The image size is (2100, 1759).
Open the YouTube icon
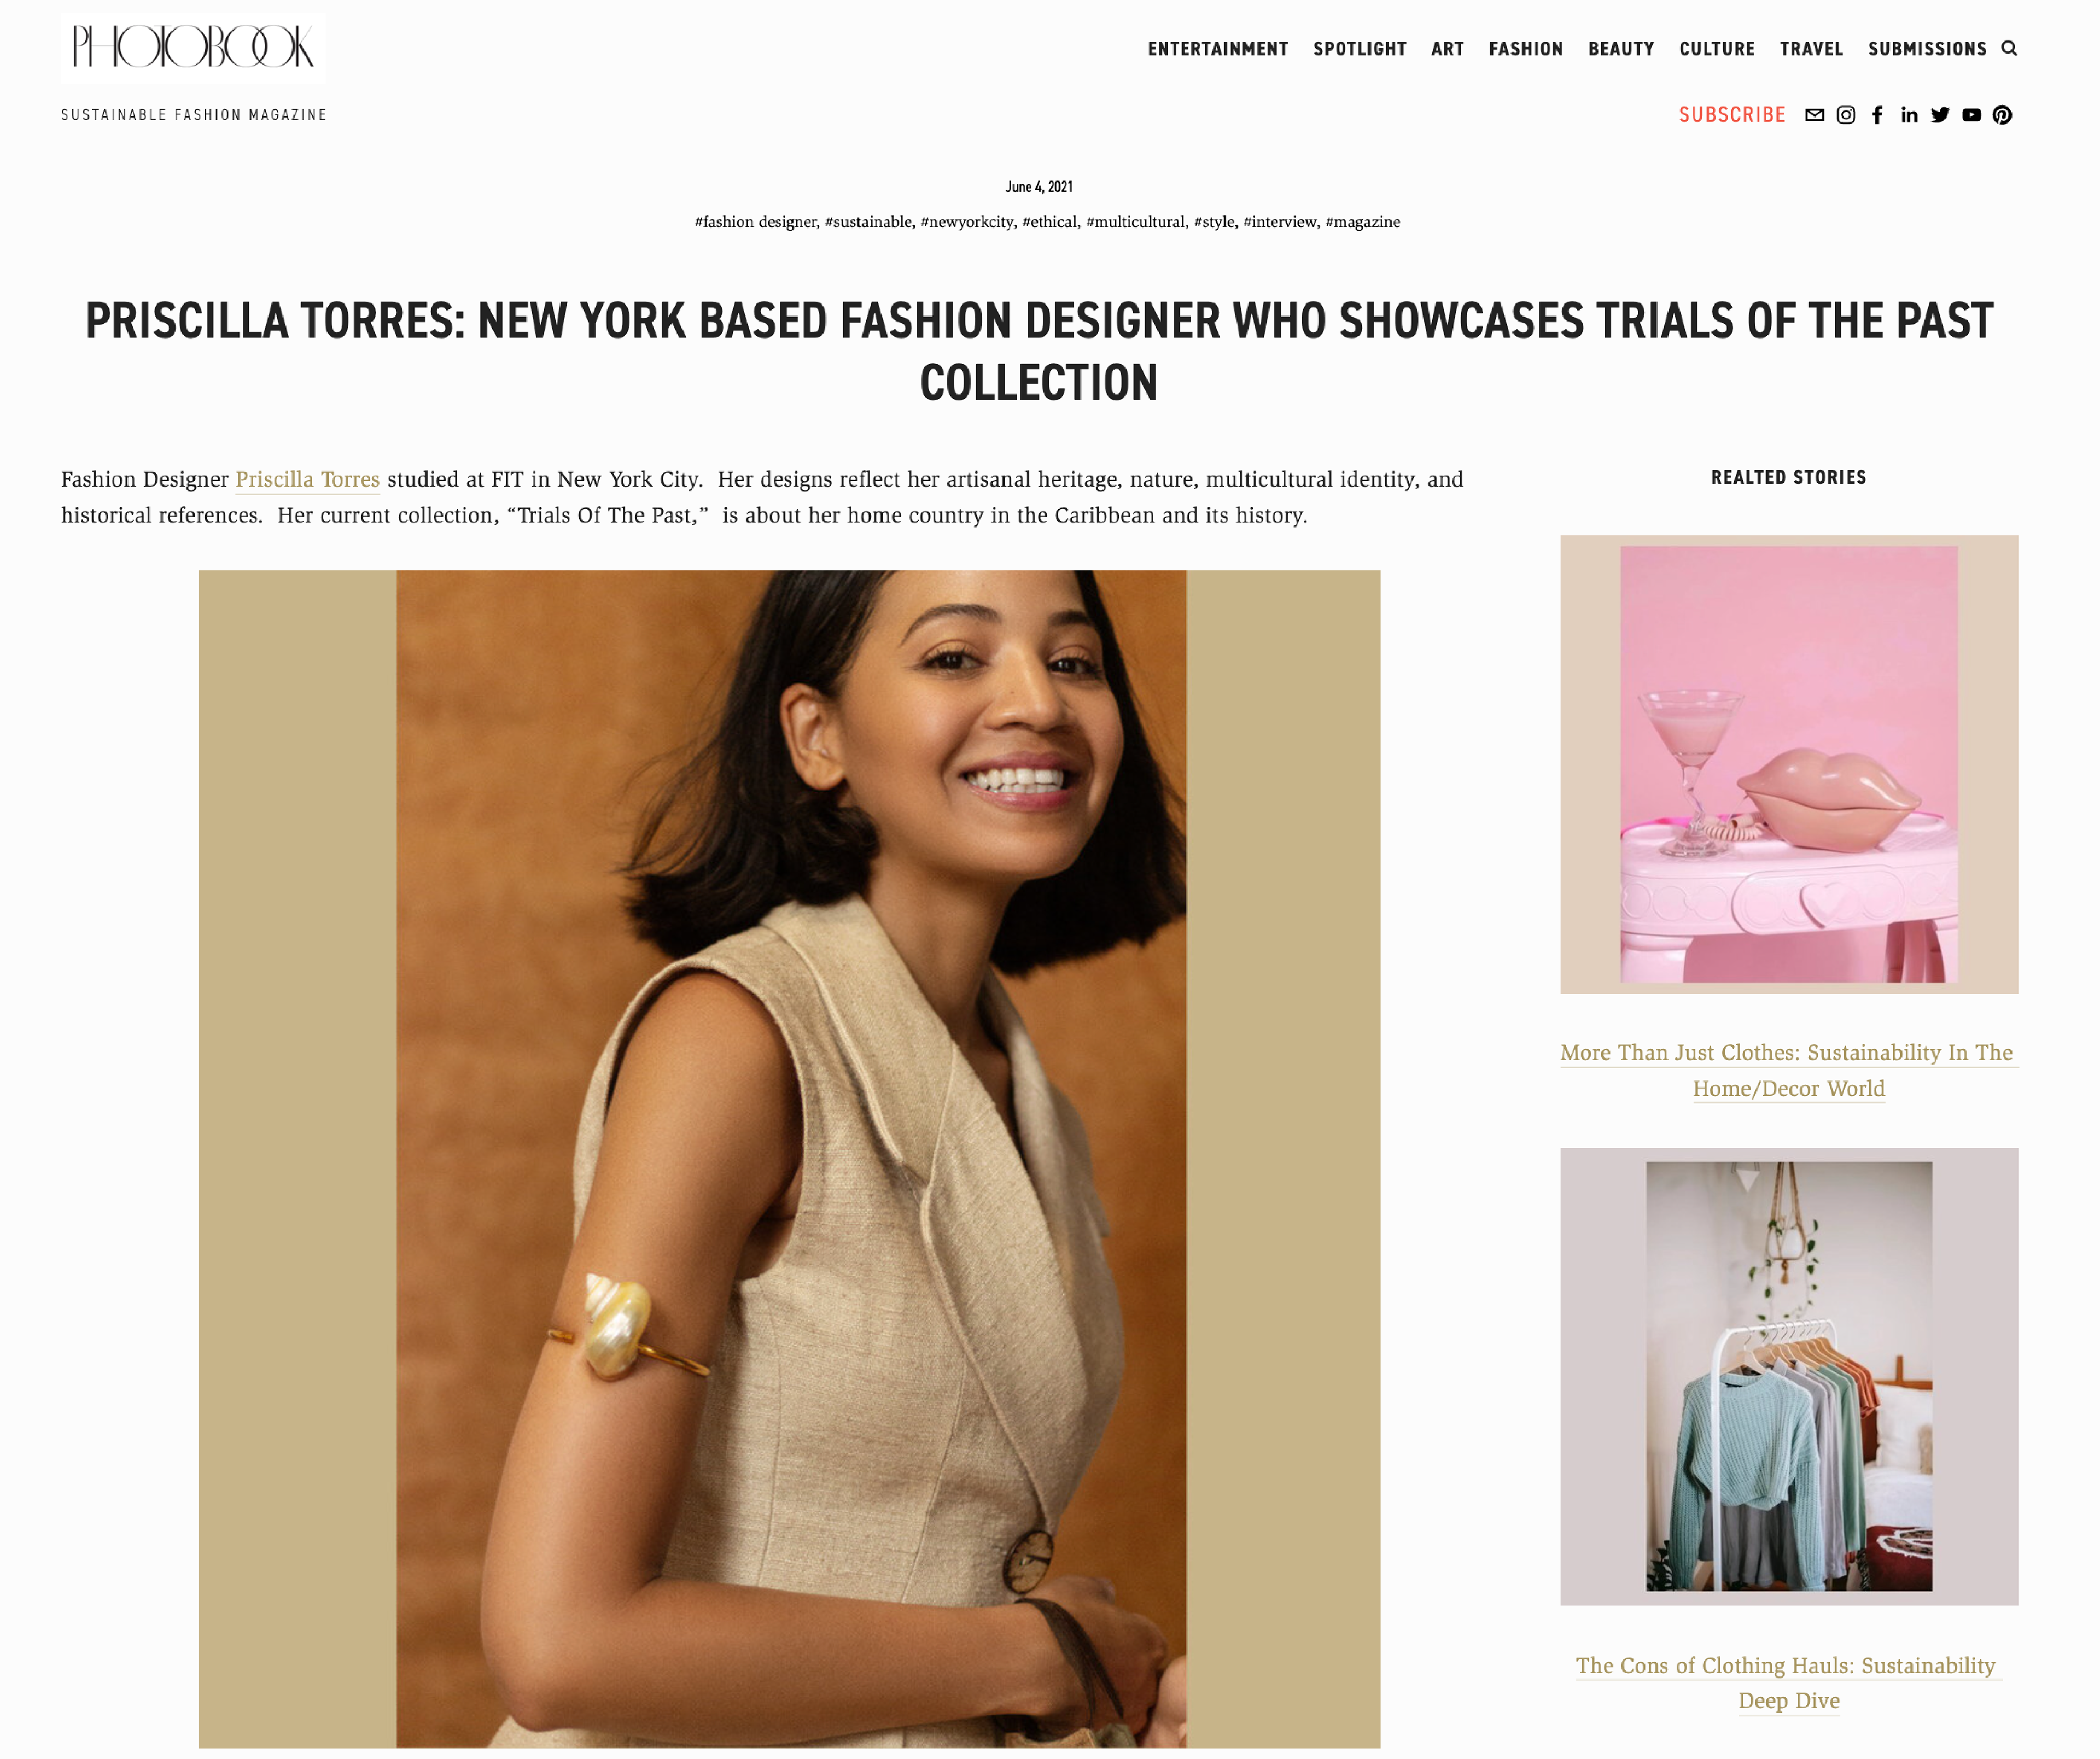click(x=1971, y=115)
